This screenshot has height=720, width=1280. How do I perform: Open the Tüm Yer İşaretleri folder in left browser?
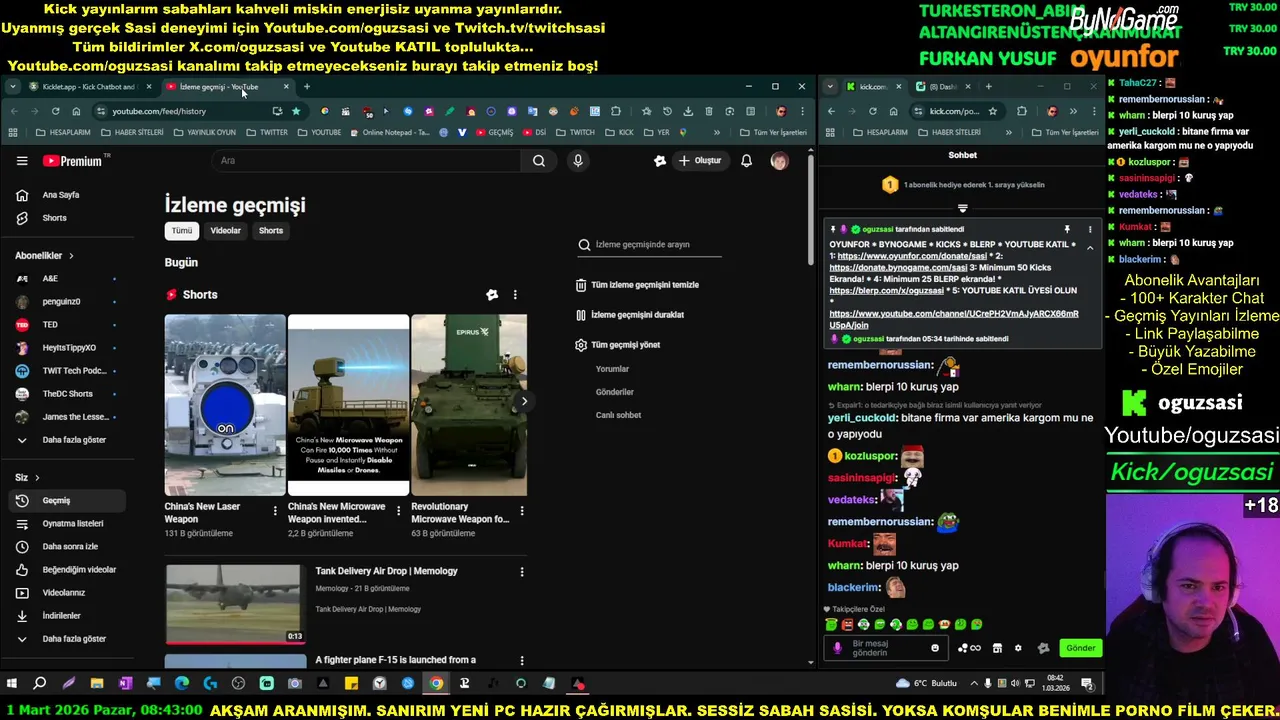click(772, 132)
